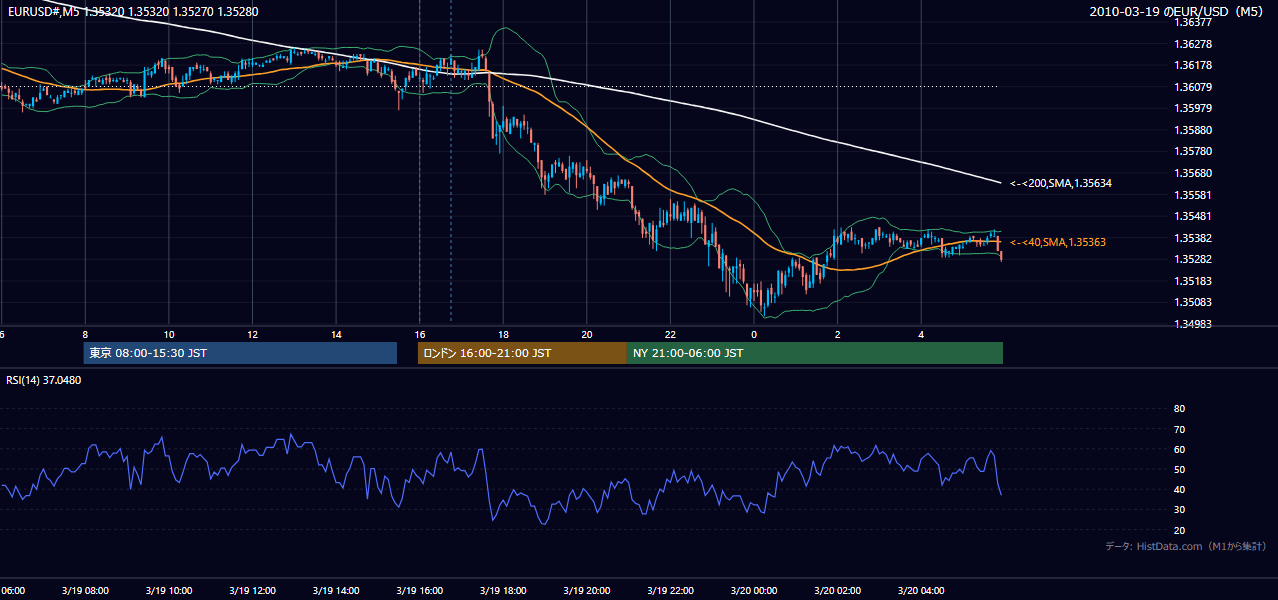1278x600 pixels.
Task: Click the bottom axis label 3/20 04:00
Action: tap(921, 591)
